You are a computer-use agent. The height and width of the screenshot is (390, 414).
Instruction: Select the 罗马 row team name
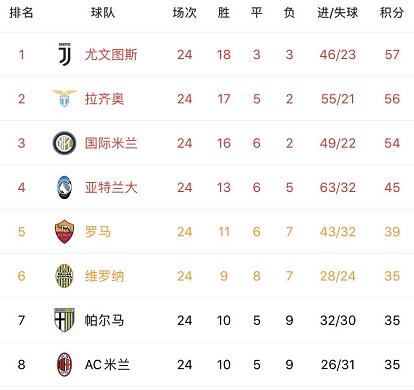98,232
